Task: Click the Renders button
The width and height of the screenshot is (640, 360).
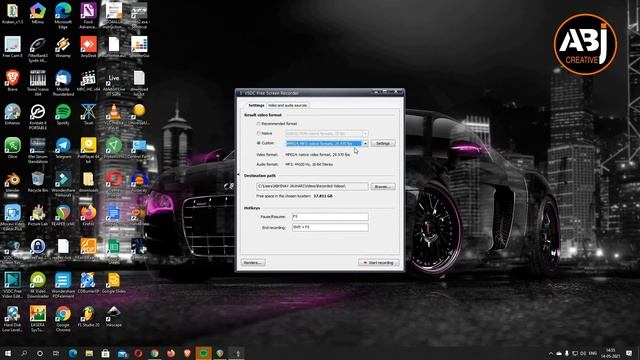Action: tap(253, 262)
